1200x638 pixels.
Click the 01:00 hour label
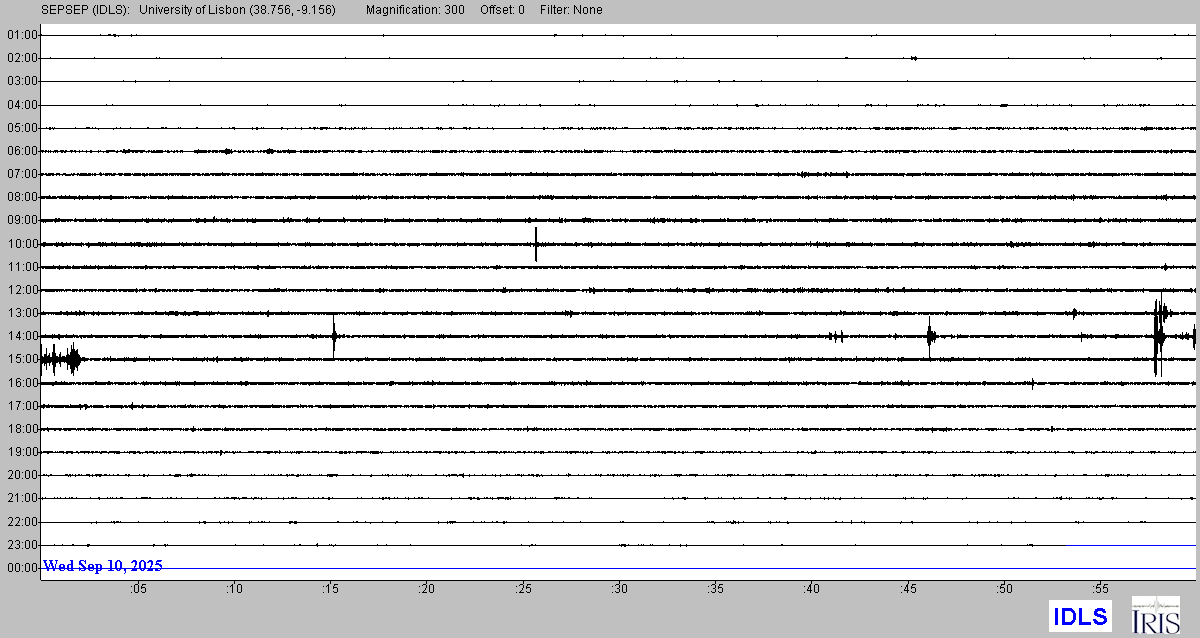click(x=22, y=35)
